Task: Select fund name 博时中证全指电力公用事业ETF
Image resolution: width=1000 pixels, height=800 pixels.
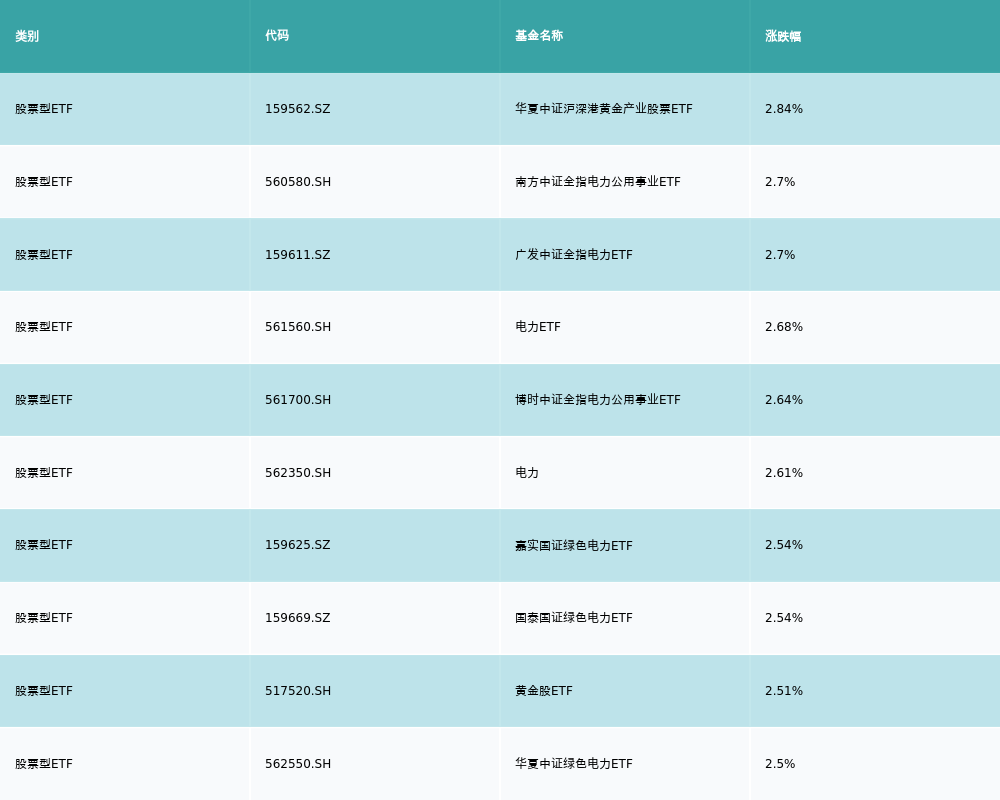Action: 598,400
